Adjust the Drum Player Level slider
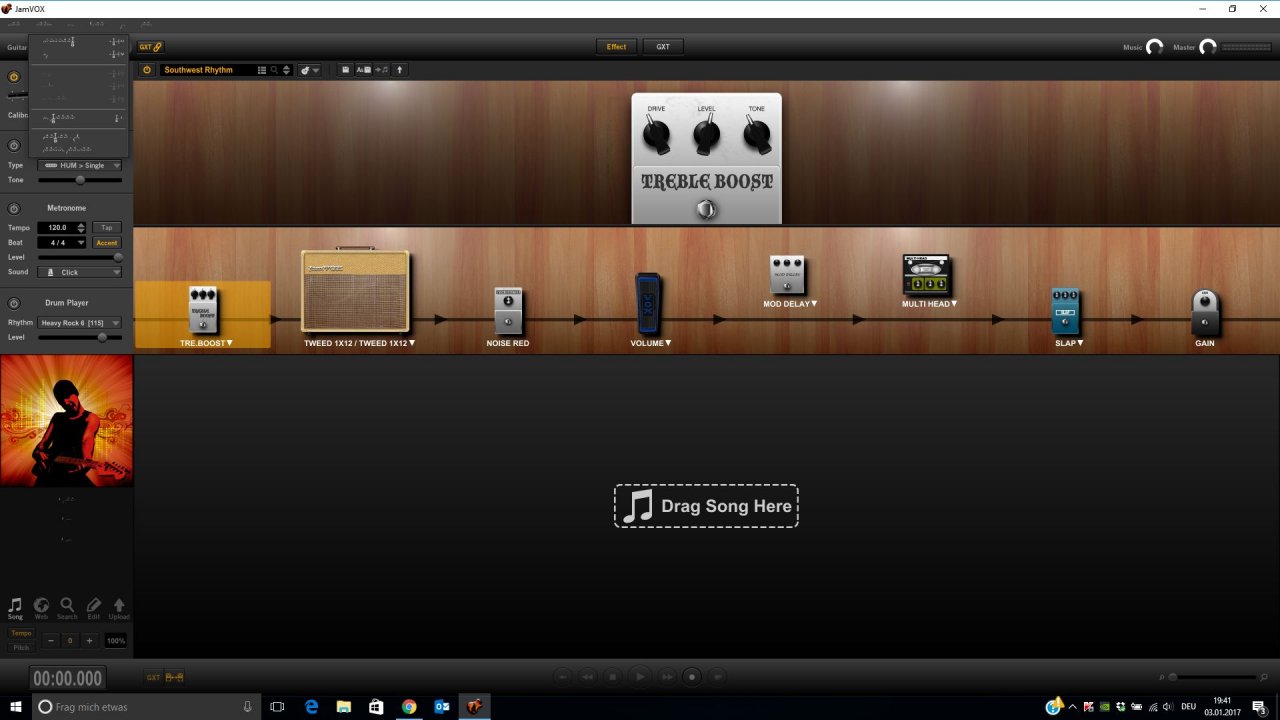 click(x=80, y=337)
